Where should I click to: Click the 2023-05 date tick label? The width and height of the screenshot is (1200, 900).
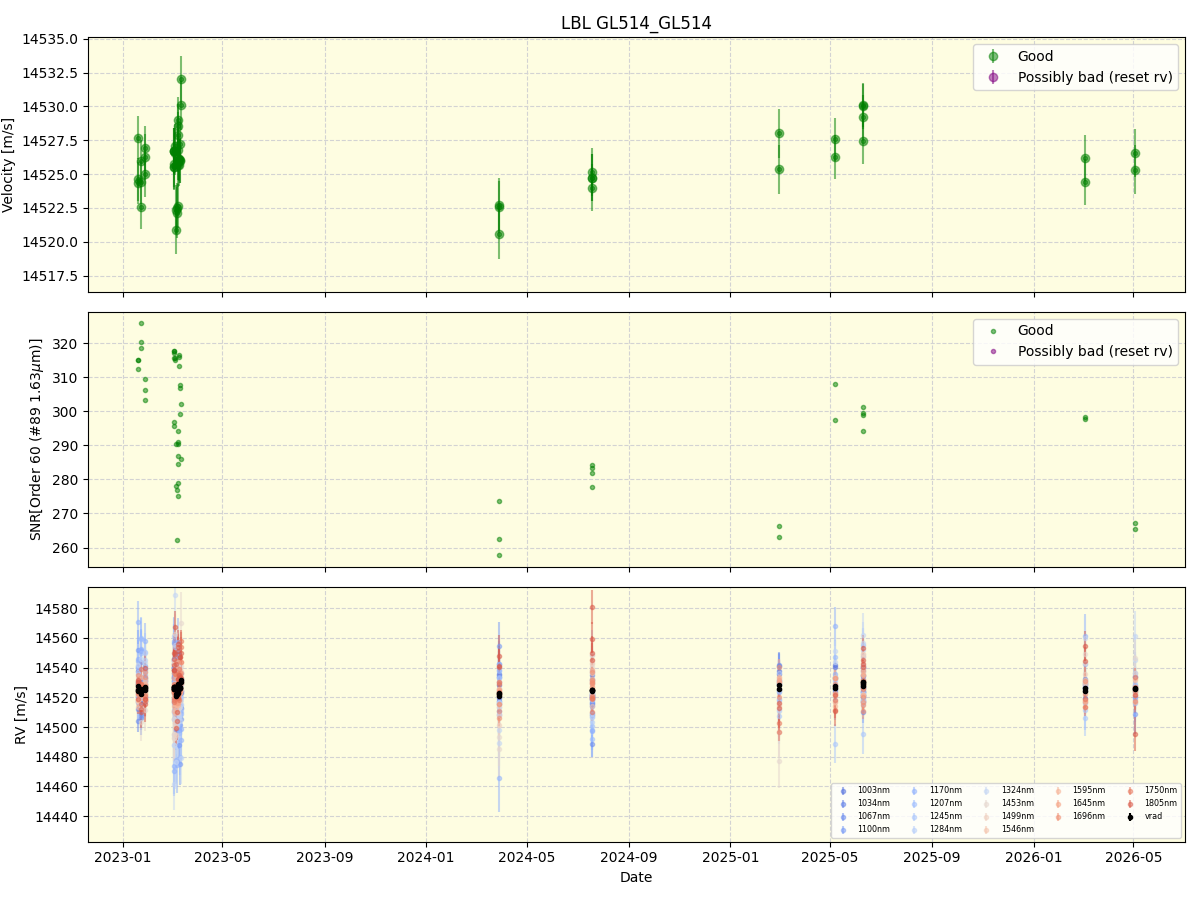tap(222, 857)
